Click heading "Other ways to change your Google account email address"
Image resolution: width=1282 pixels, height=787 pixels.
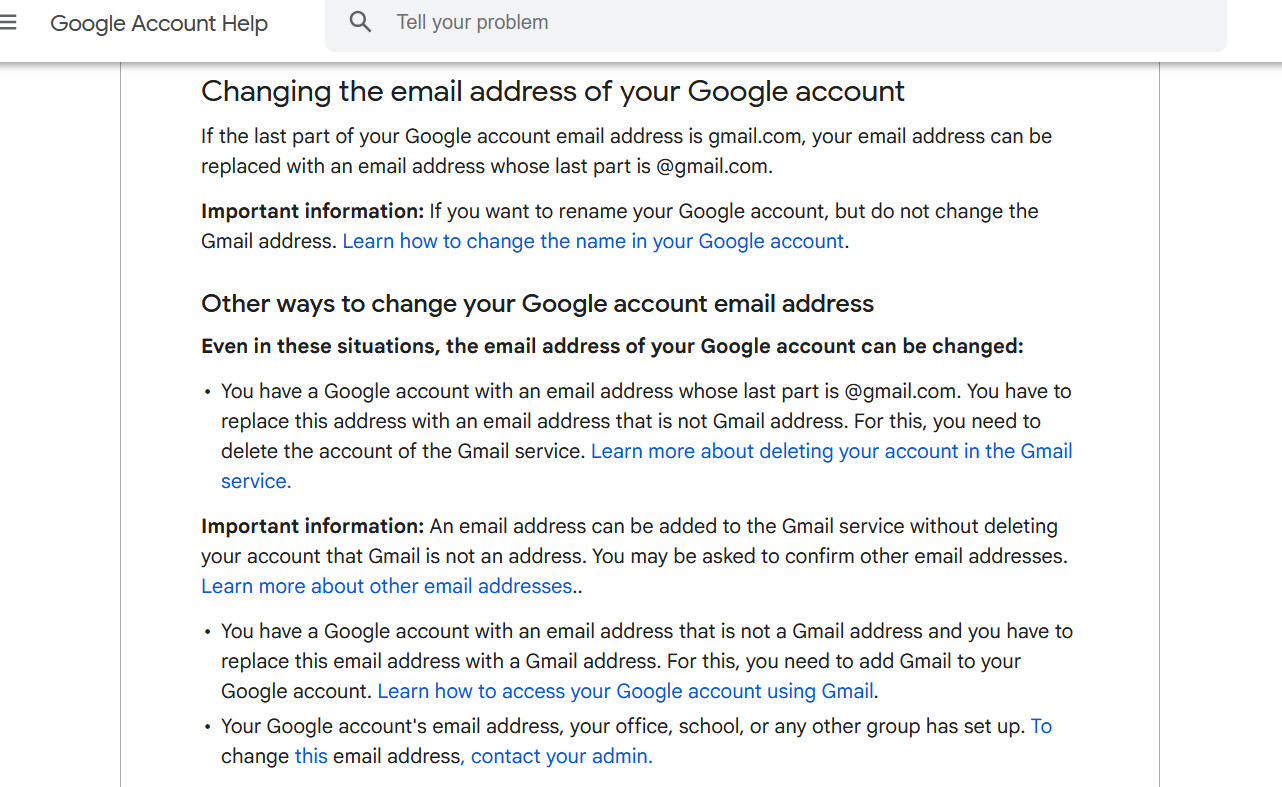537,304
